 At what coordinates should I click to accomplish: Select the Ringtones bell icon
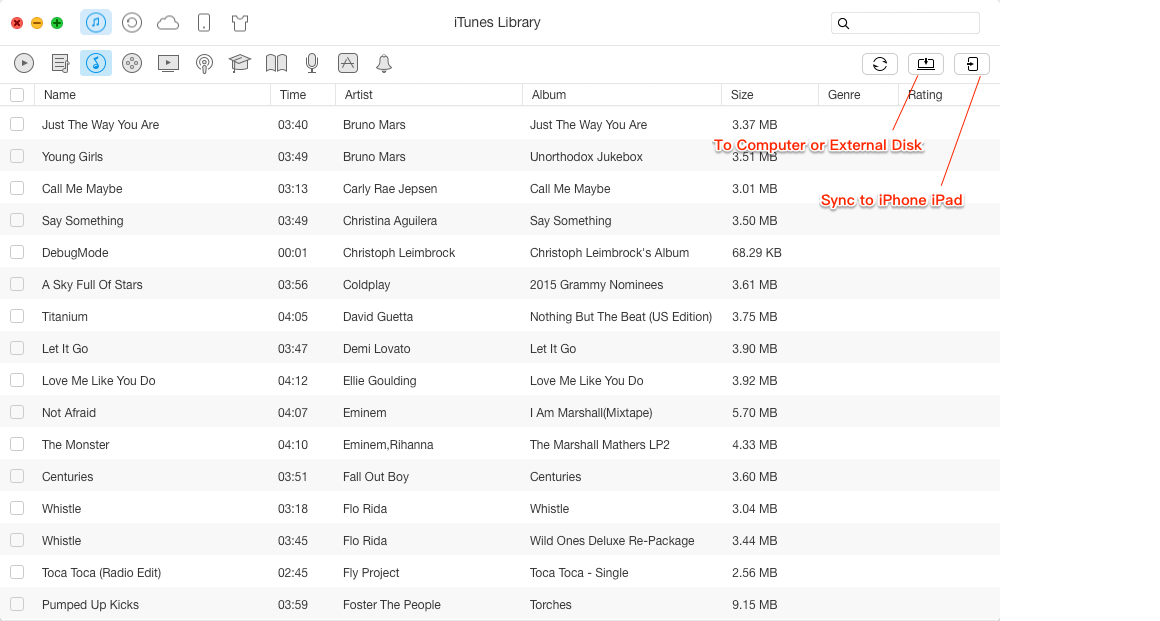[384, 64]
